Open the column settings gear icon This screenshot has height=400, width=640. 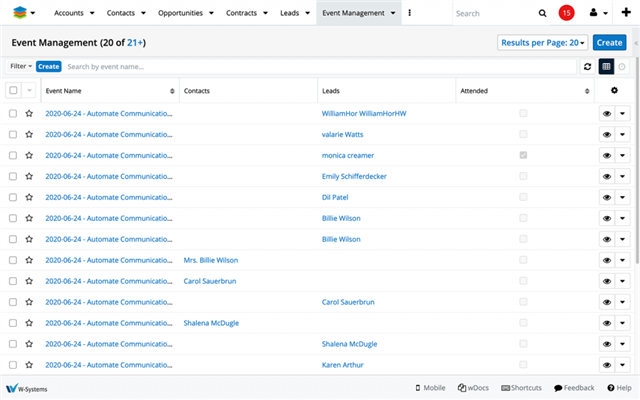[614, 91]
